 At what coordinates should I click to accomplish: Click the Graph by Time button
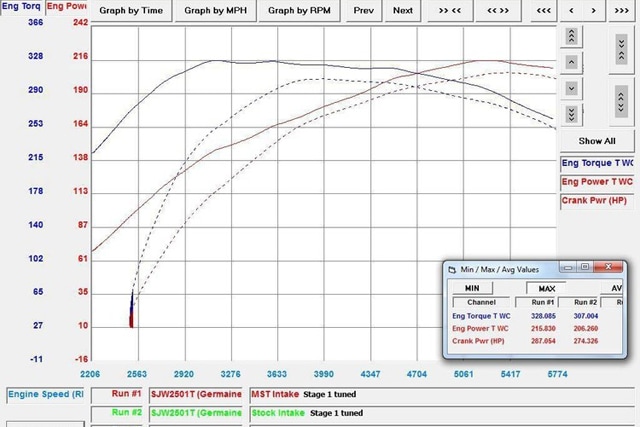pyautogui.click(x=131, y=10)
